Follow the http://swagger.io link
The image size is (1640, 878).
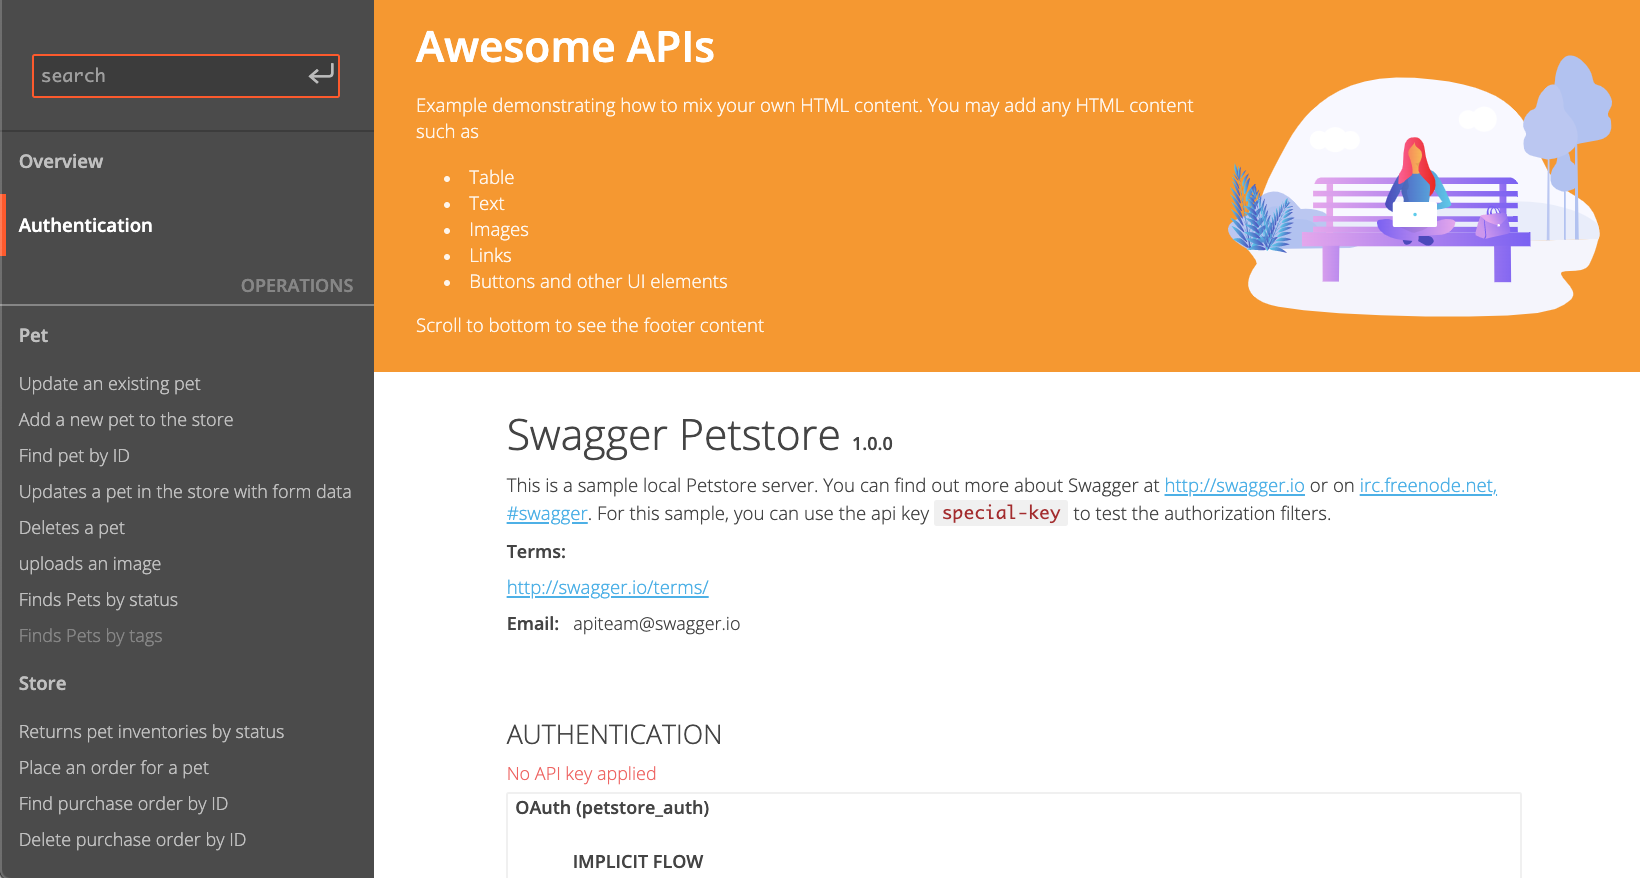(x=1234, y=486)
